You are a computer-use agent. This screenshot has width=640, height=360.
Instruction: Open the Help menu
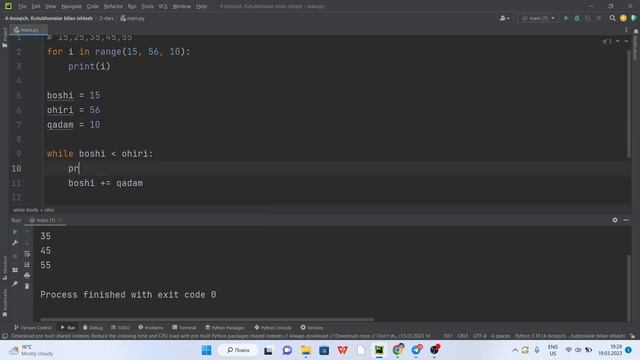pyautogui.click(x=201, y=6)
